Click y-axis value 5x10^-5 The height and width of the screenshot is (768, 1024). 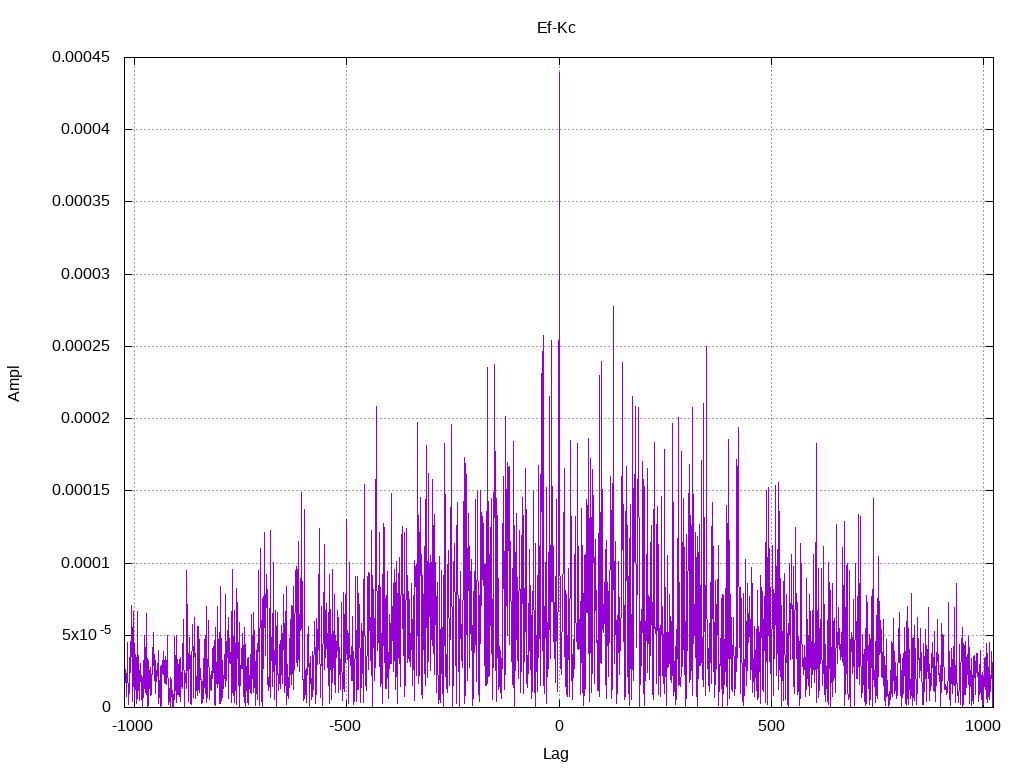point(86,633)
